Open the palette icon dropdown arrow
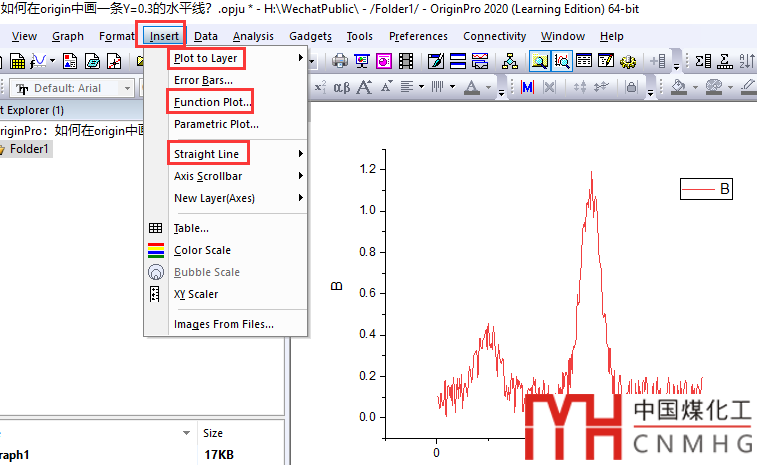The image size is (757, 465). [x=730, y=87]
